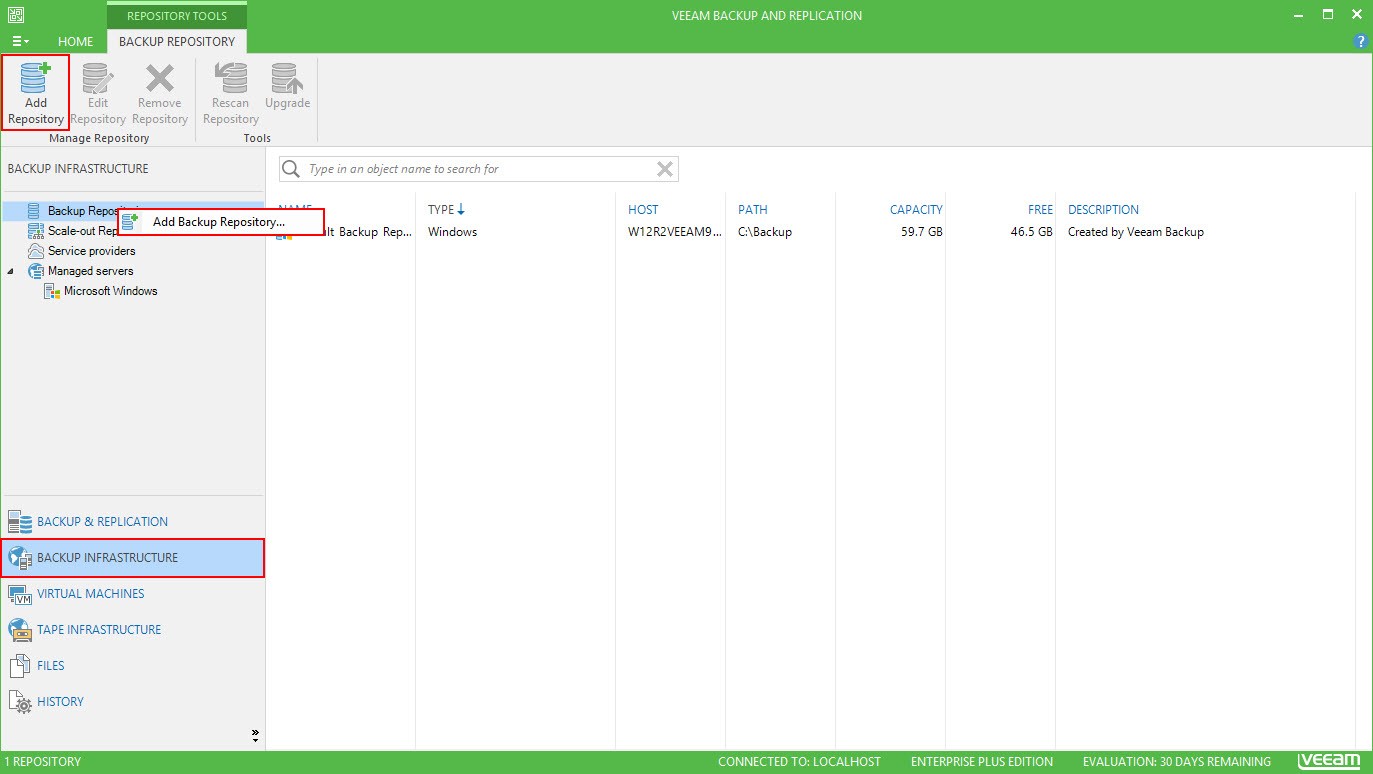This screenshot has height=774, width=1373.
Task: Select Managed servers tree node
Action: click(x=90, y=271)
